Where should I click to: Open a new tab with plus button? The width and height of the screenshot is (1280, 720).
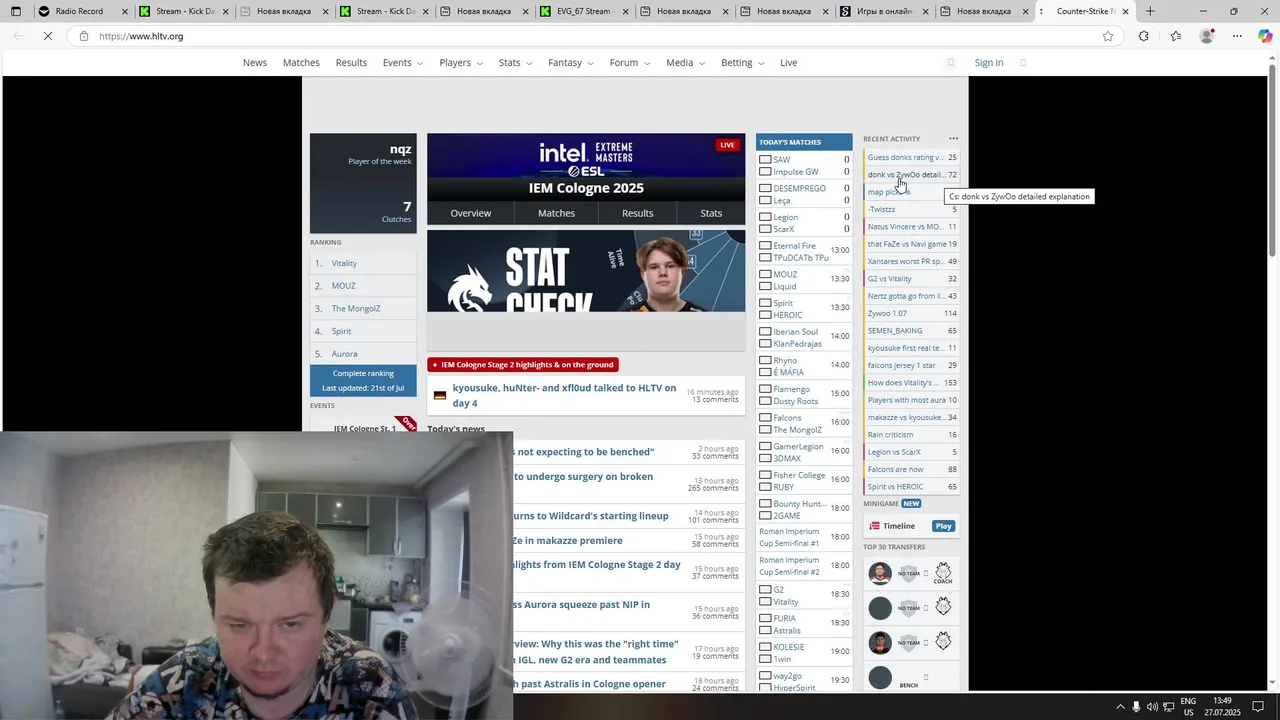[1150, 11]
